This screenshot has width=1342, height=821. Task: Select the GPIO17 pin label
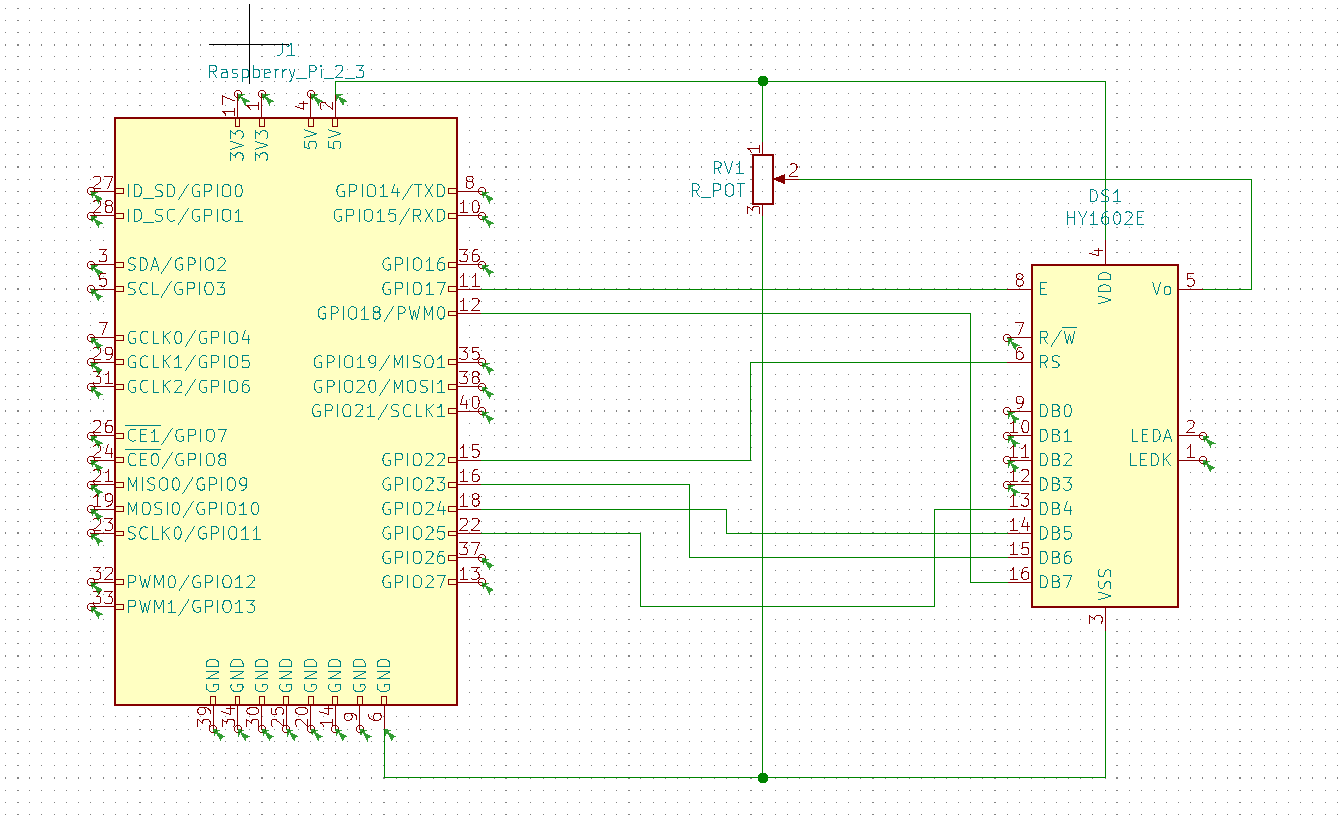click(414, 289)
